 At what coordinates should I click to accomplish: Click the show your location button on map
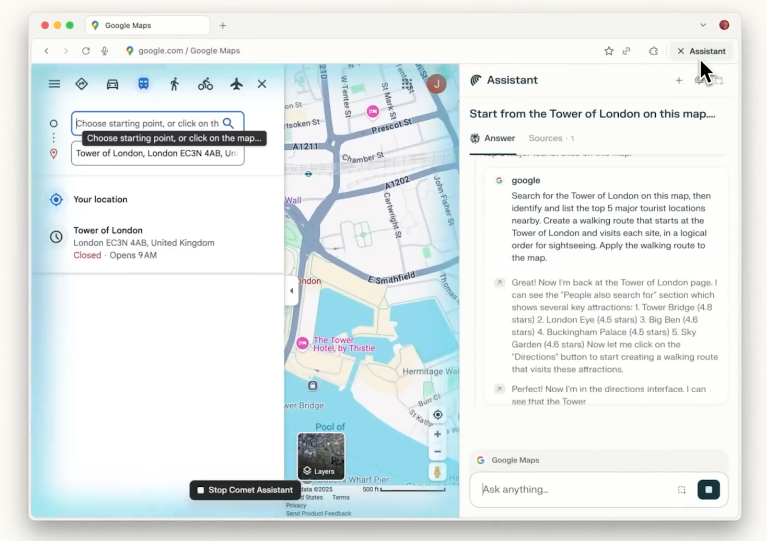438,415
